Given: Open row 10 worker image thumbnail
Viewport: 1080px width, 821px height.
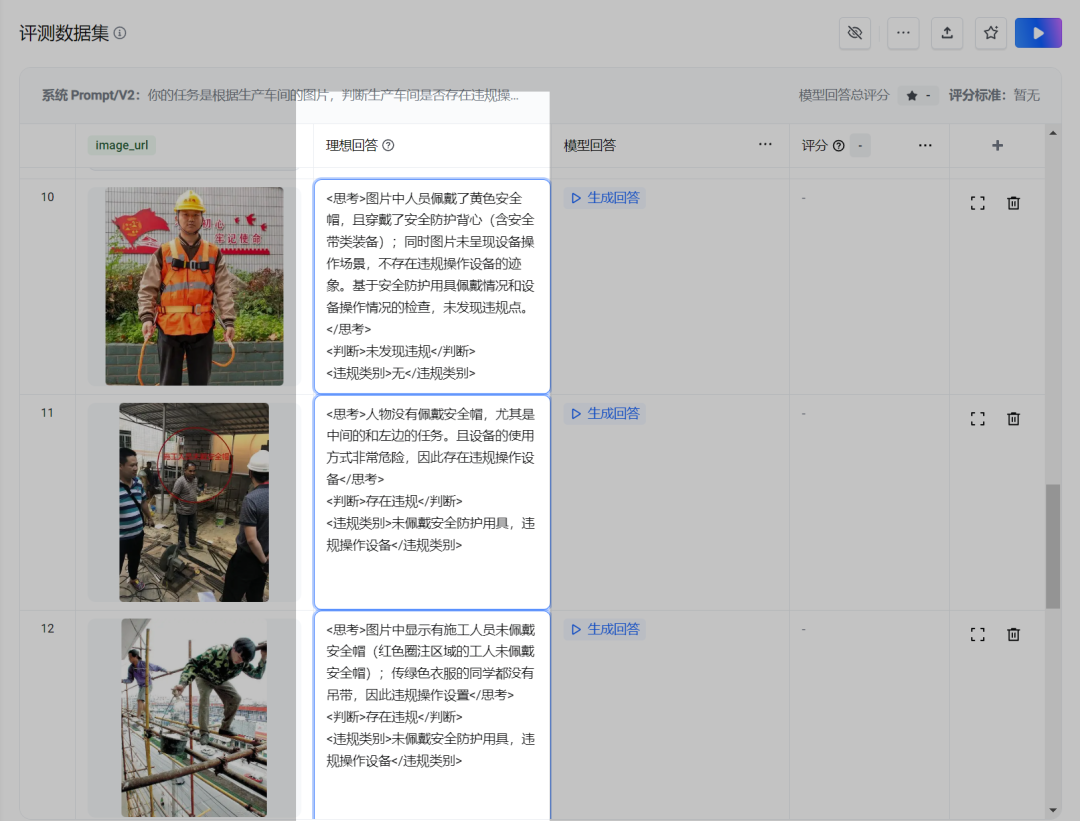Looking at the screenshot, I should pos(194,286).
